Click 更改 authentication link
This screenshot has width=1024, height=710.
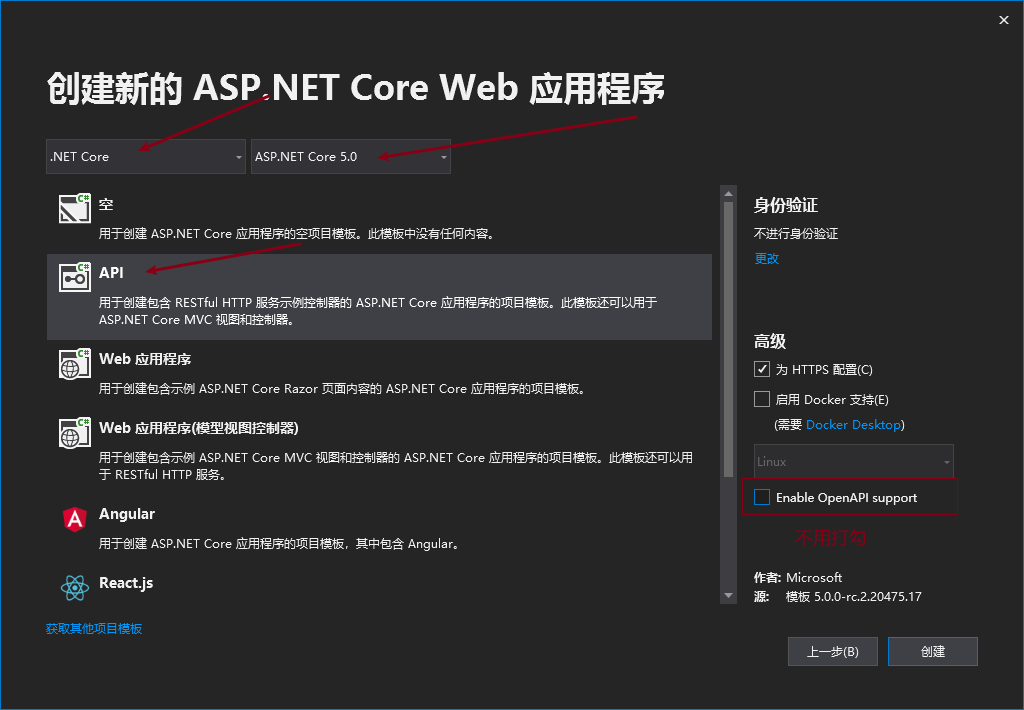coord(766,258)
